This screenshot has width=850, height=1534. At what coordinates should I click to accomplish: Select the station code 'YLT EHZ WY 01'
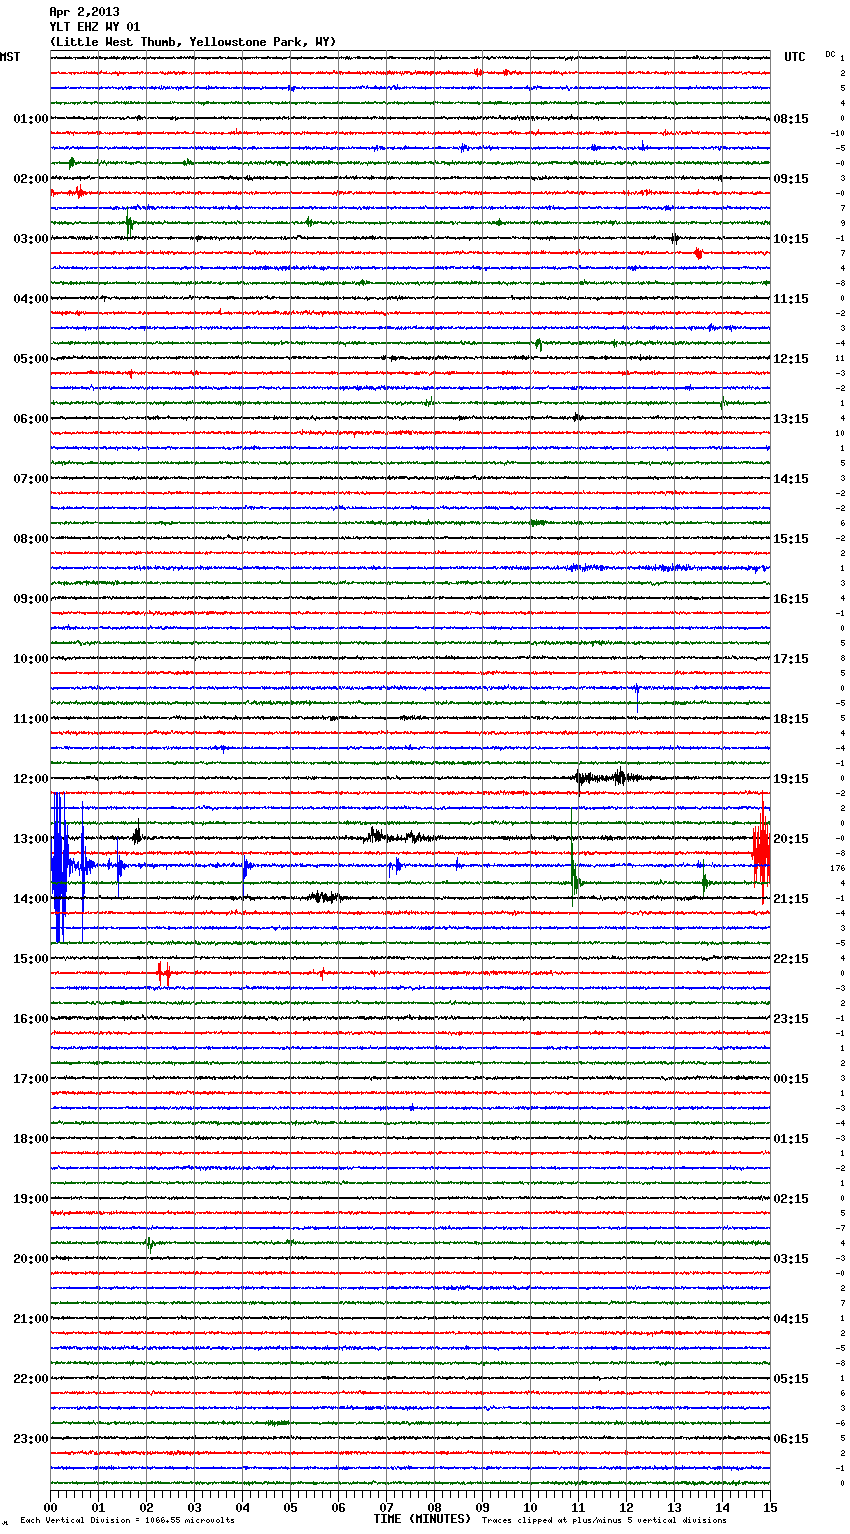[x=95, y=27]
